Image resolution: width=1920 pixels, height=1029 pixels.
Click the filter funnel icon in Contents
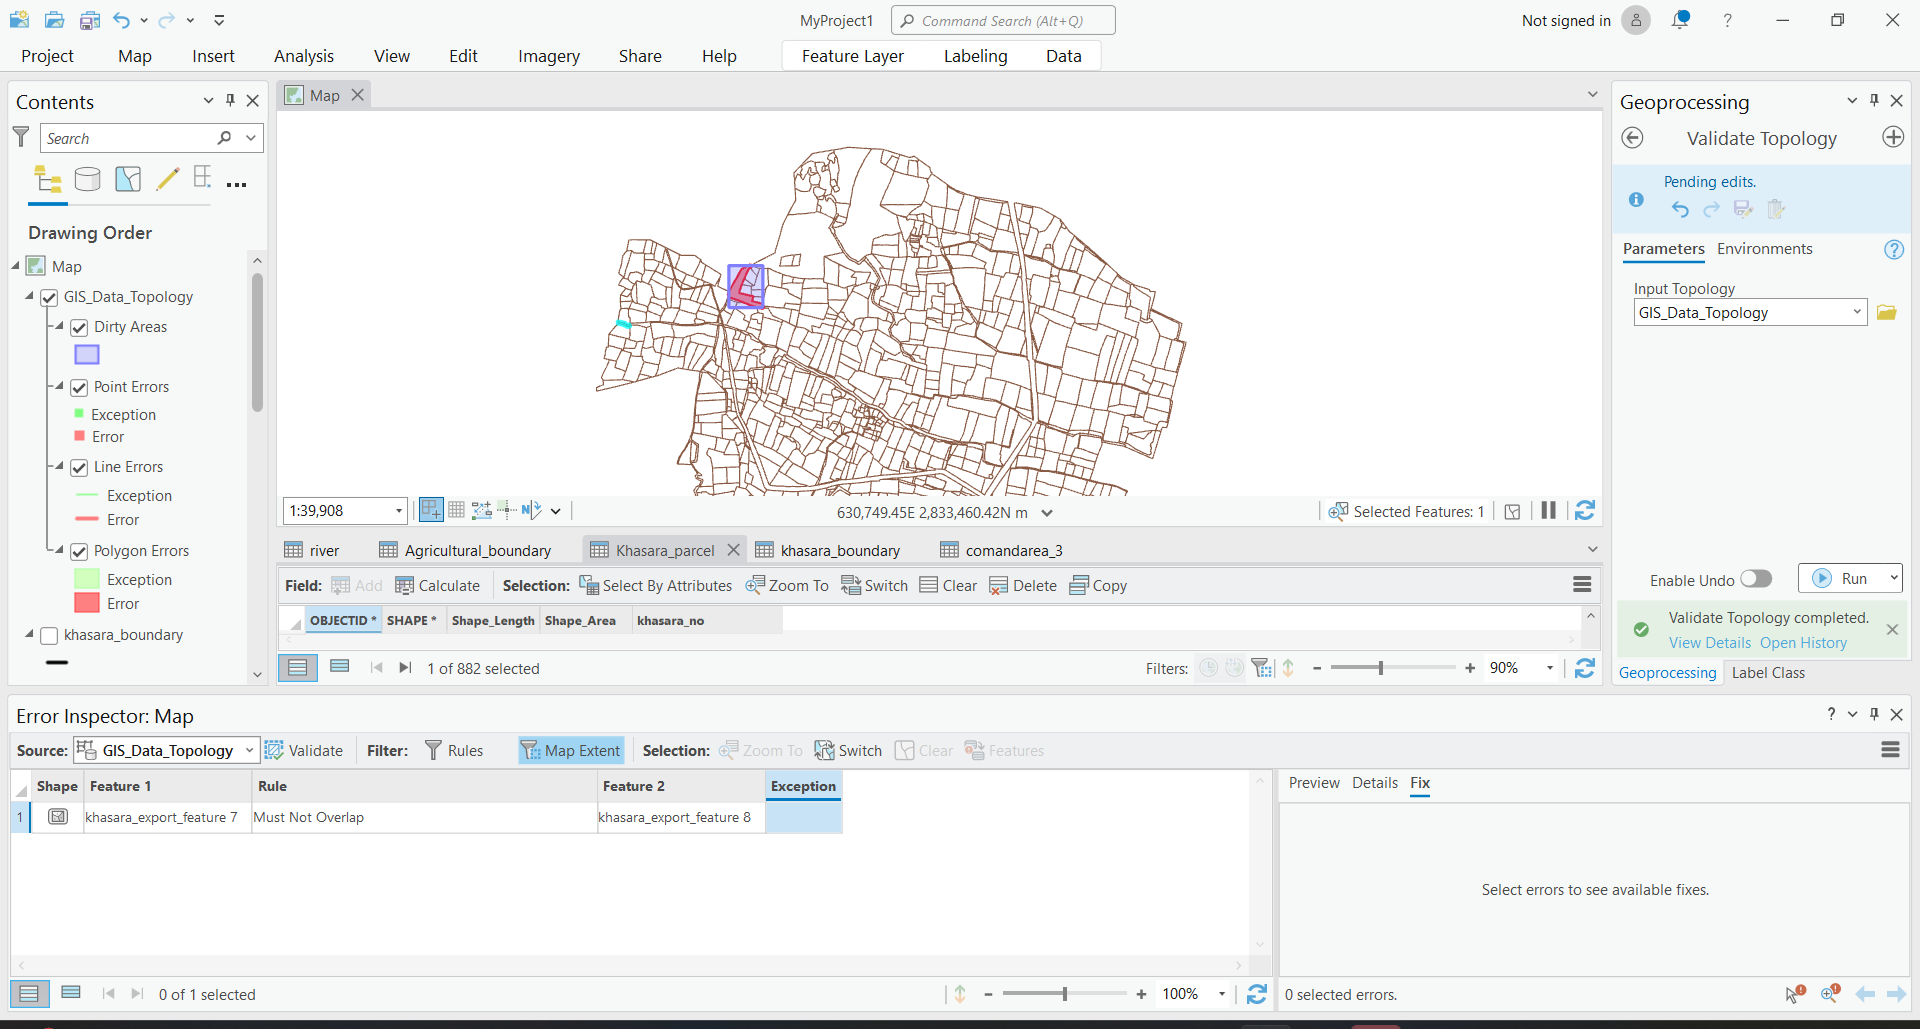[21, 137]
